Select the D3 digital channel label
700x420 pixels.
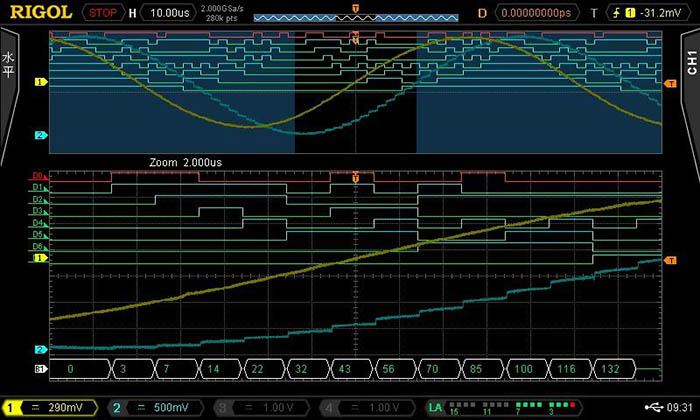39,211
